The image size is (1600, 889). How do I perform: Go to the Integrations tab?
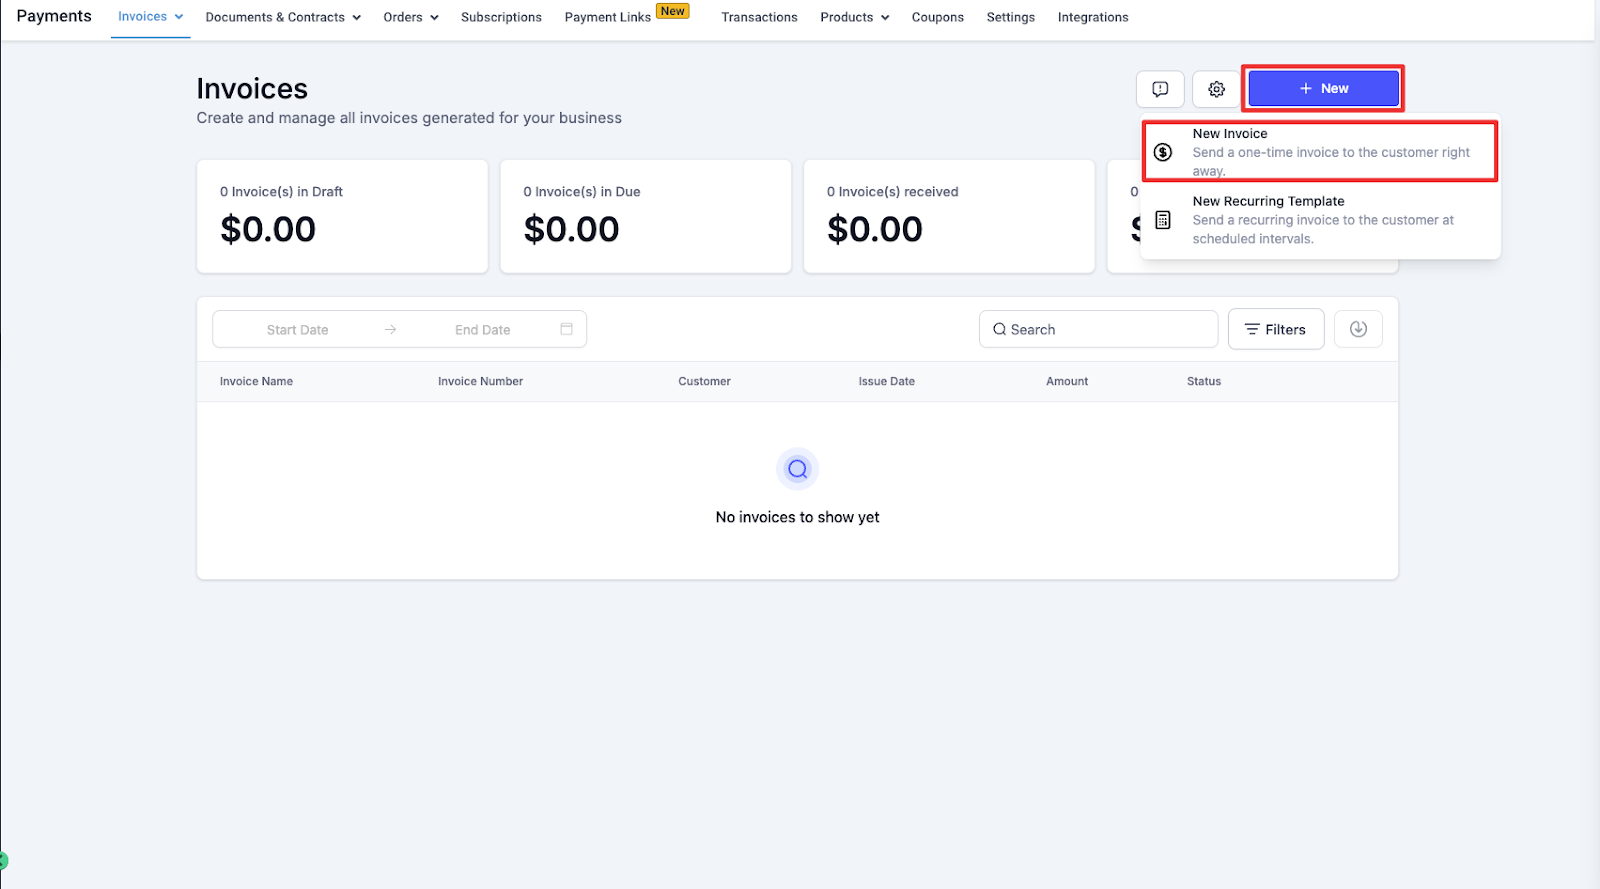tap(1093, 17)
